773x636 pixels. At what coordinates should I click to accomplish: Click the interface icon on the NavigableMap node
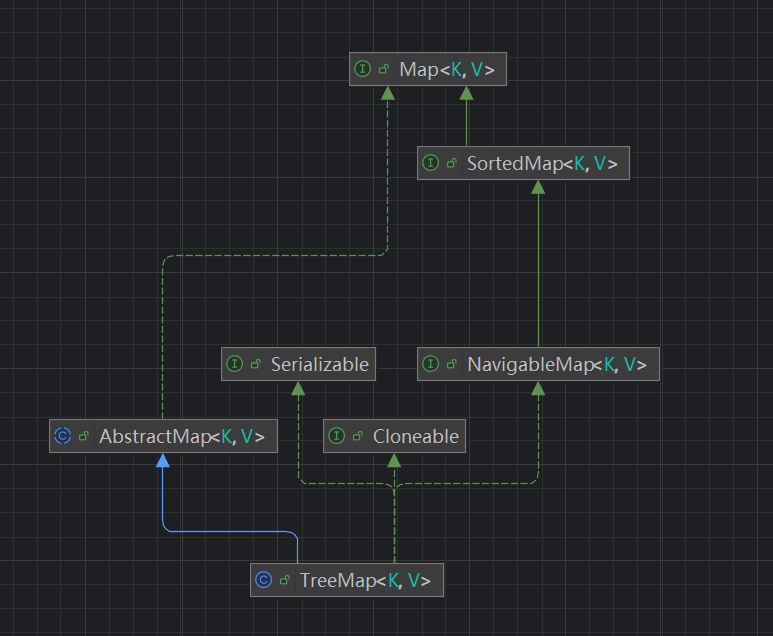[430, 365]
